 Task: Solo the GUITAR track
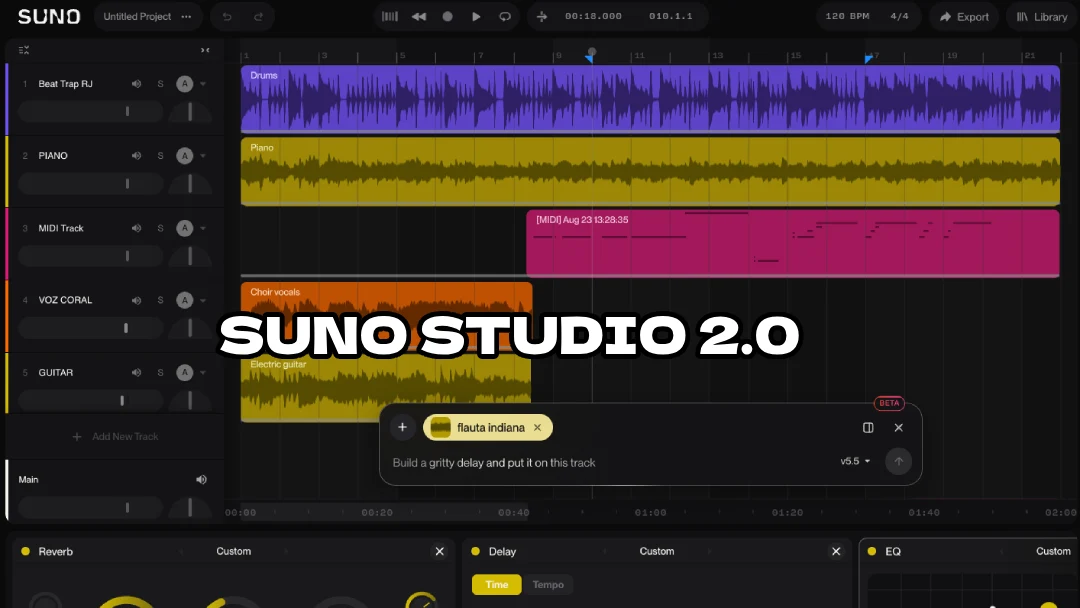[x=160, y=373]
